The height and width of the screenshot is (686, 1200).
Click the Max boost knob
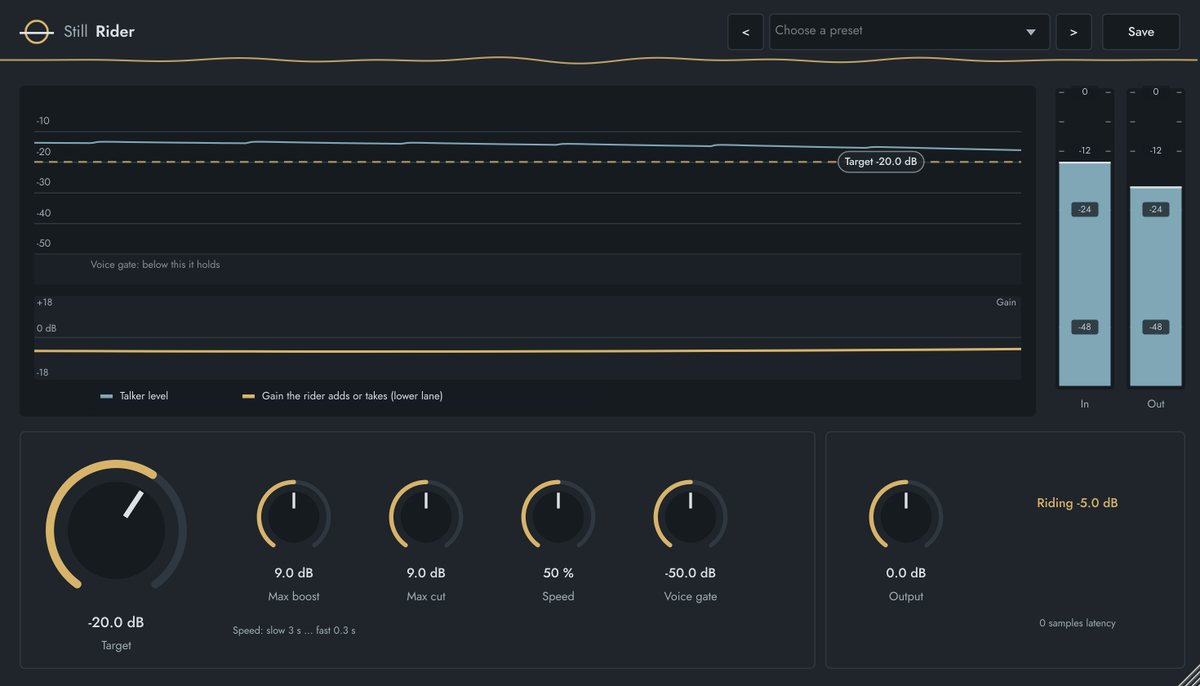[294, 516]
